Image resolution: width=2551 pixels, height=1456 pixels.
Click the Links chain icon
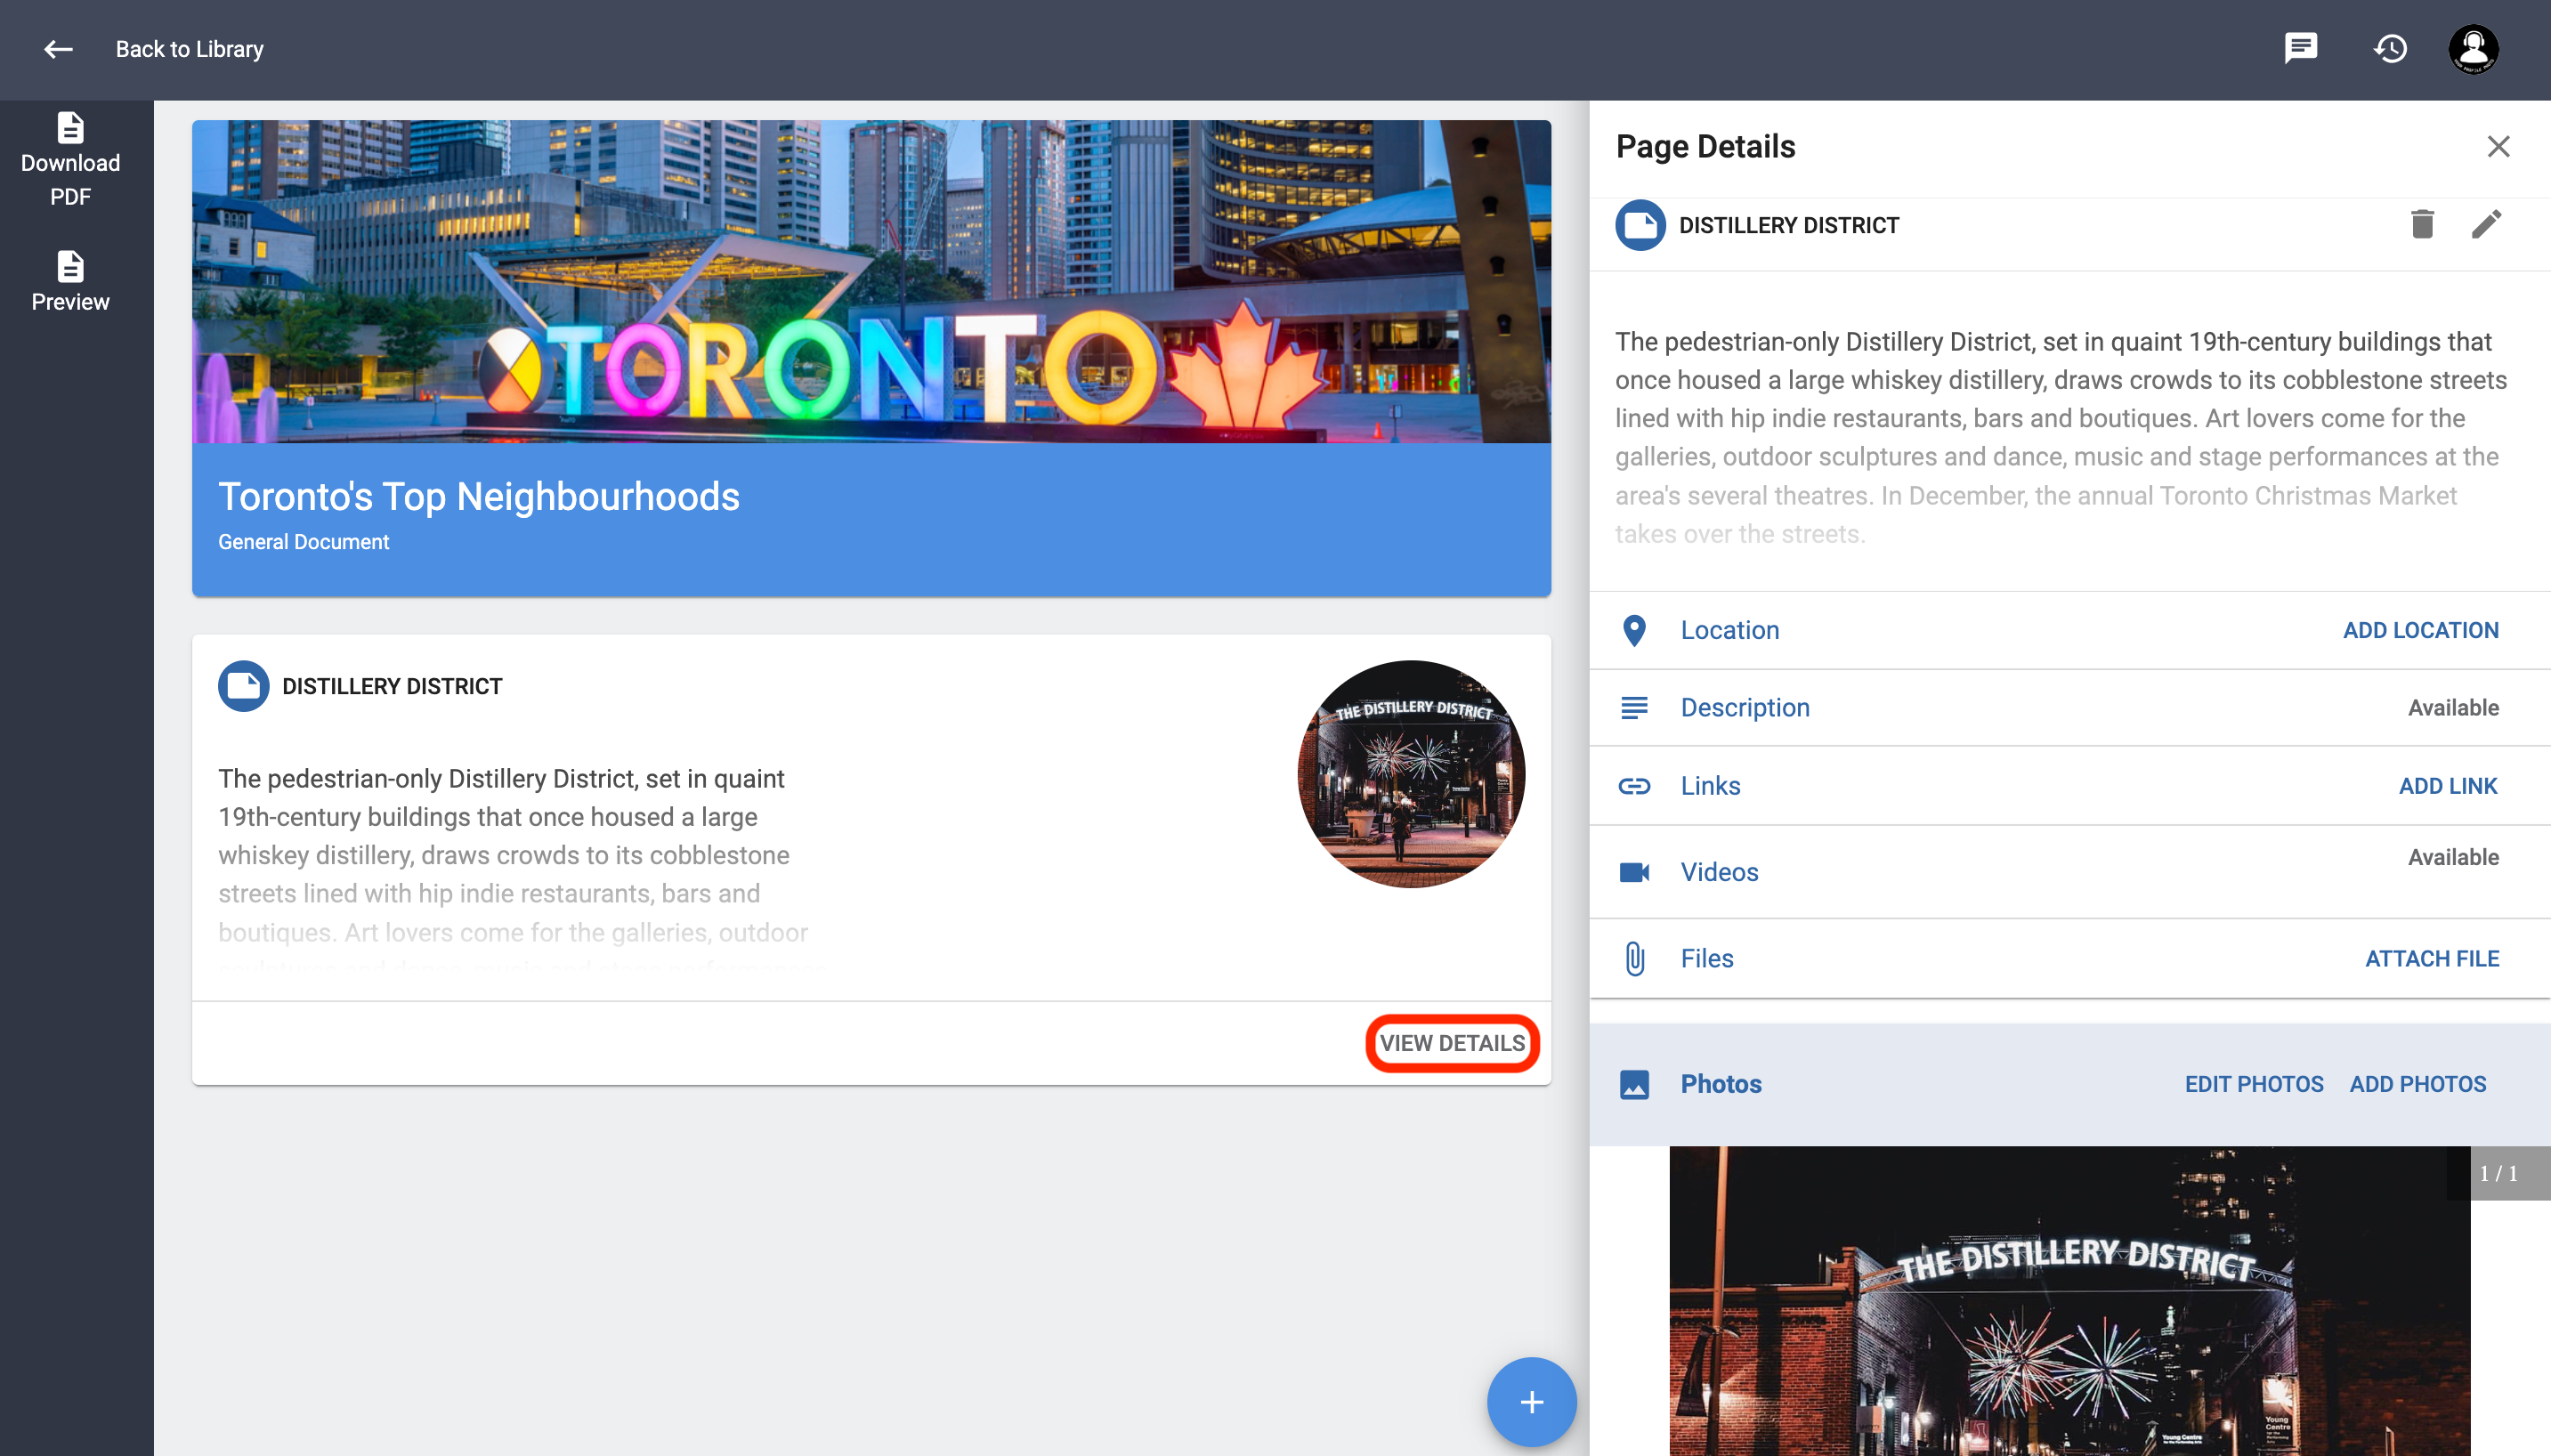click(1634, 786)
